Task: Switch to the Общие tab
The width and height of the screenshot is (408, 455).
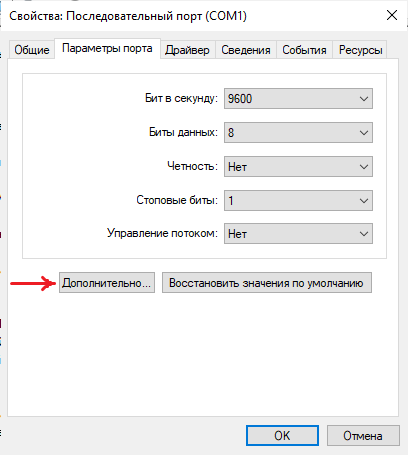Action: coord(32,50)
